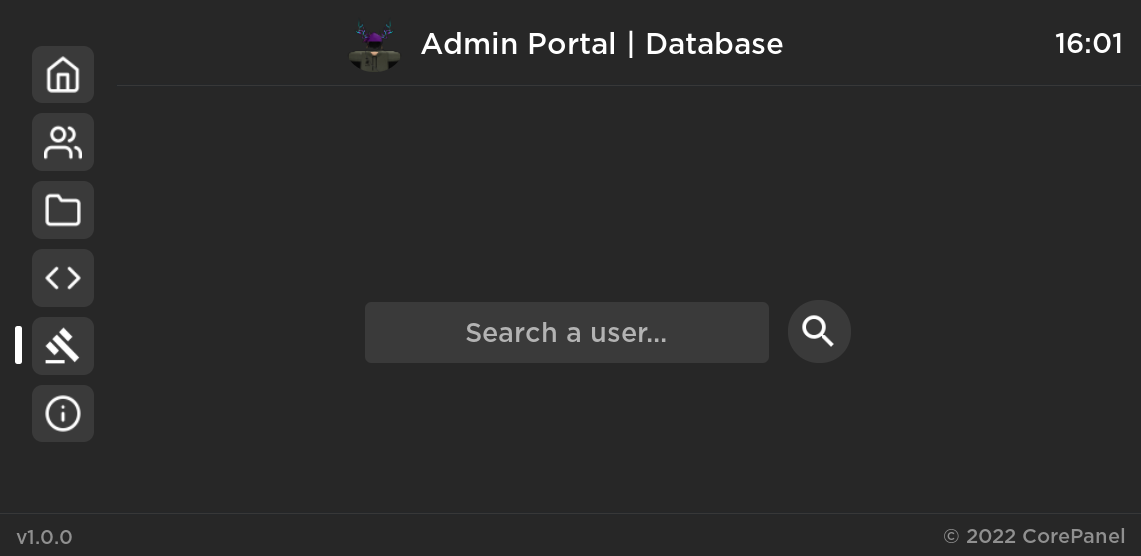Click the Admin Portal heading text
This screenshot has width=1141, height=556.
click(x=518, y=44)
